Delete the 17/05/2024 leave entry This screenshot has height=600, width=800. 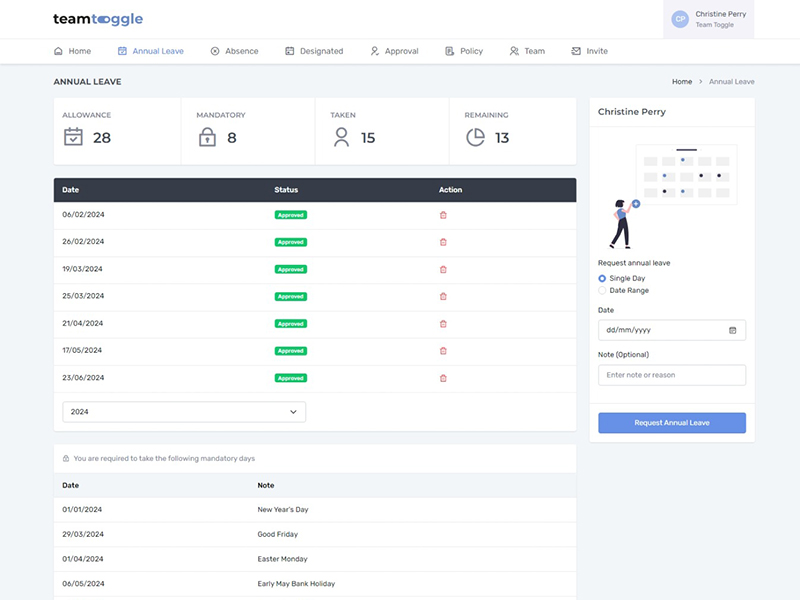tap(443, 351)
